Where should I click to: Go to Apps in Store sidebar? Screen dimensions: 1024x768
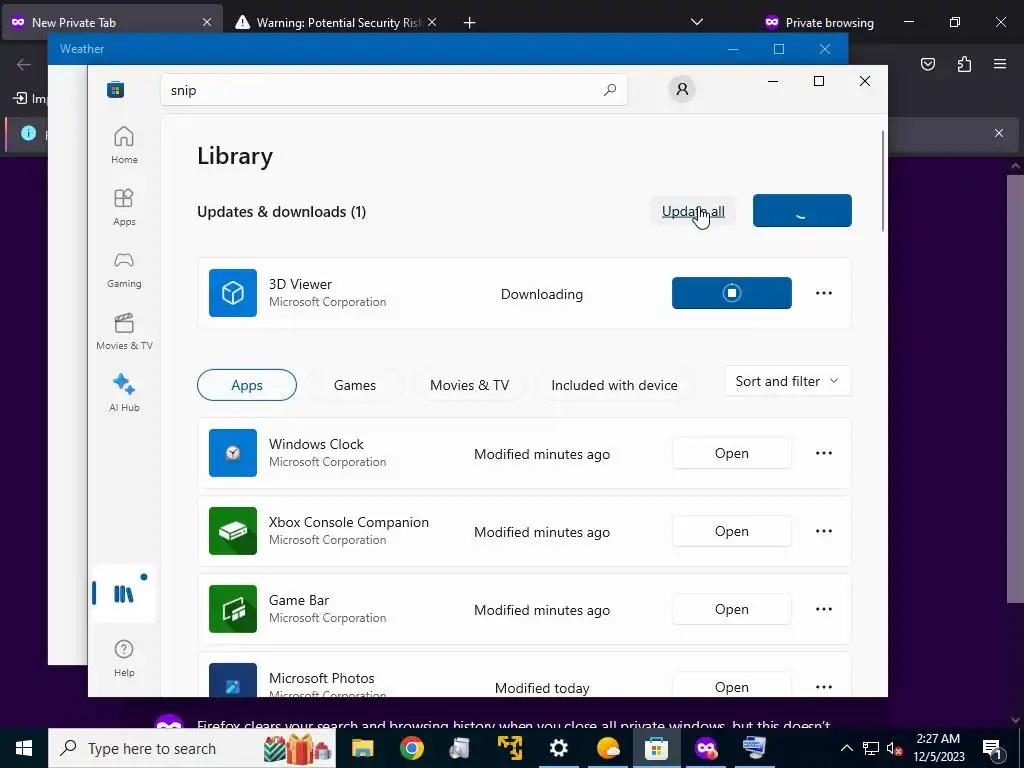pos(124,207)
